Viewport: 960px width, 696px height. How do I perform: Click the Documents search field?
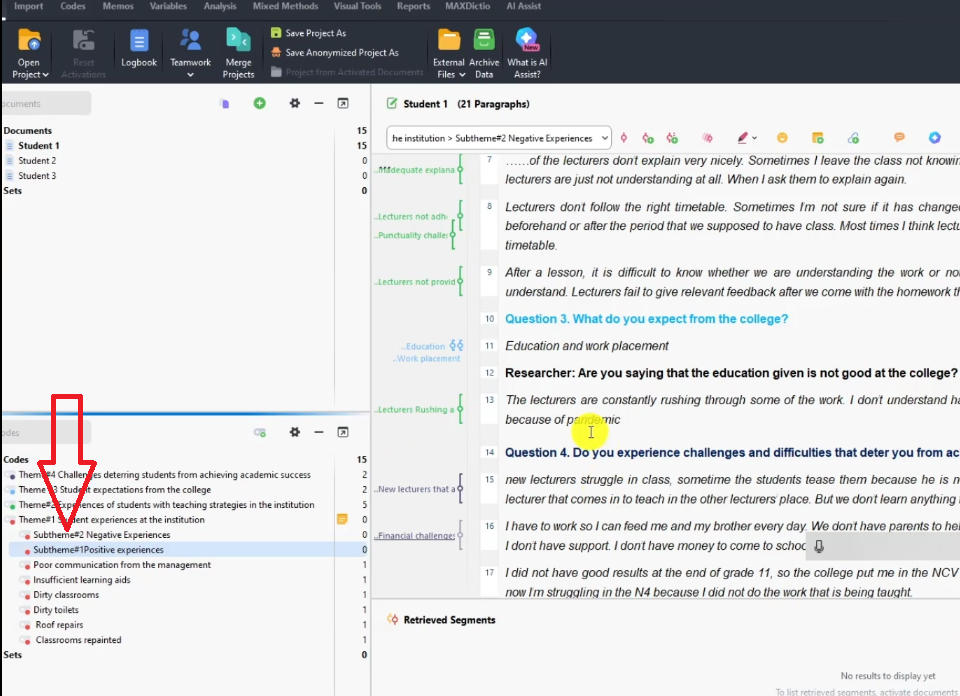[x=46, y=103]
